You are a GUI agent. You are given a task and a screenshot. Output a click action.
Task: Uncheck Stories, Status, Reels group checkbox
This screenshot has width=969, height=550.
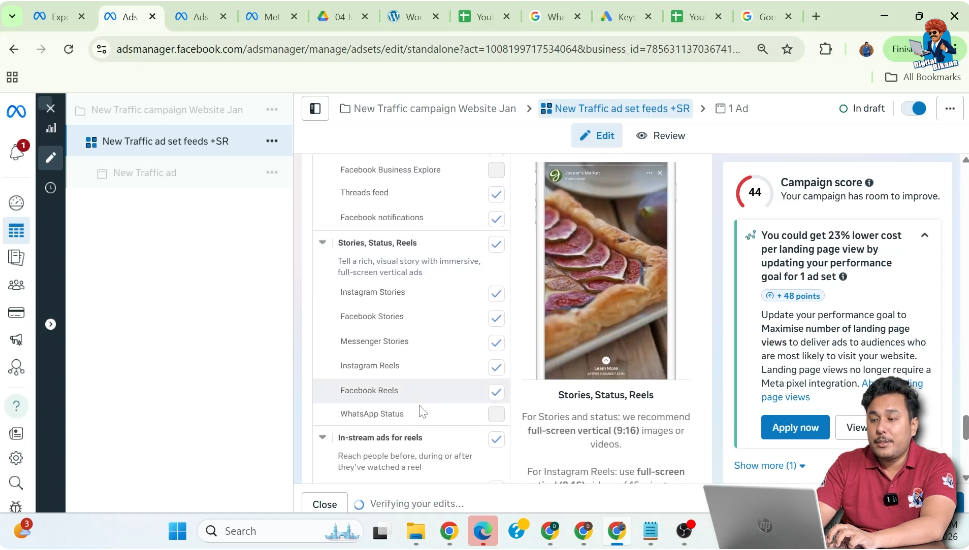click(496, 244)
